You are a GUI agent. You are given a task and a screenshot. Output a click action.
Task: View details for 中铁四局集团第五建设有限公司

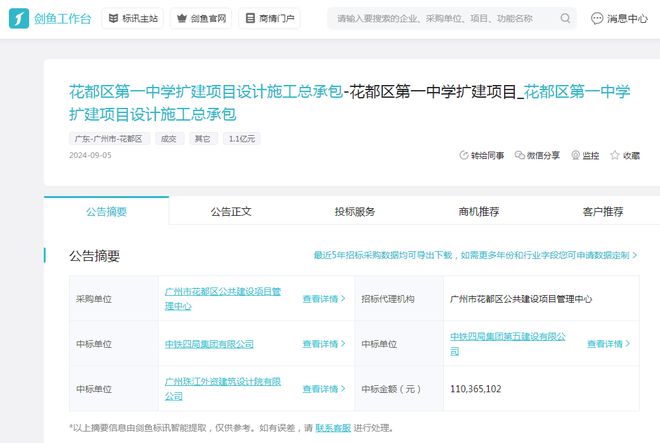609,344
